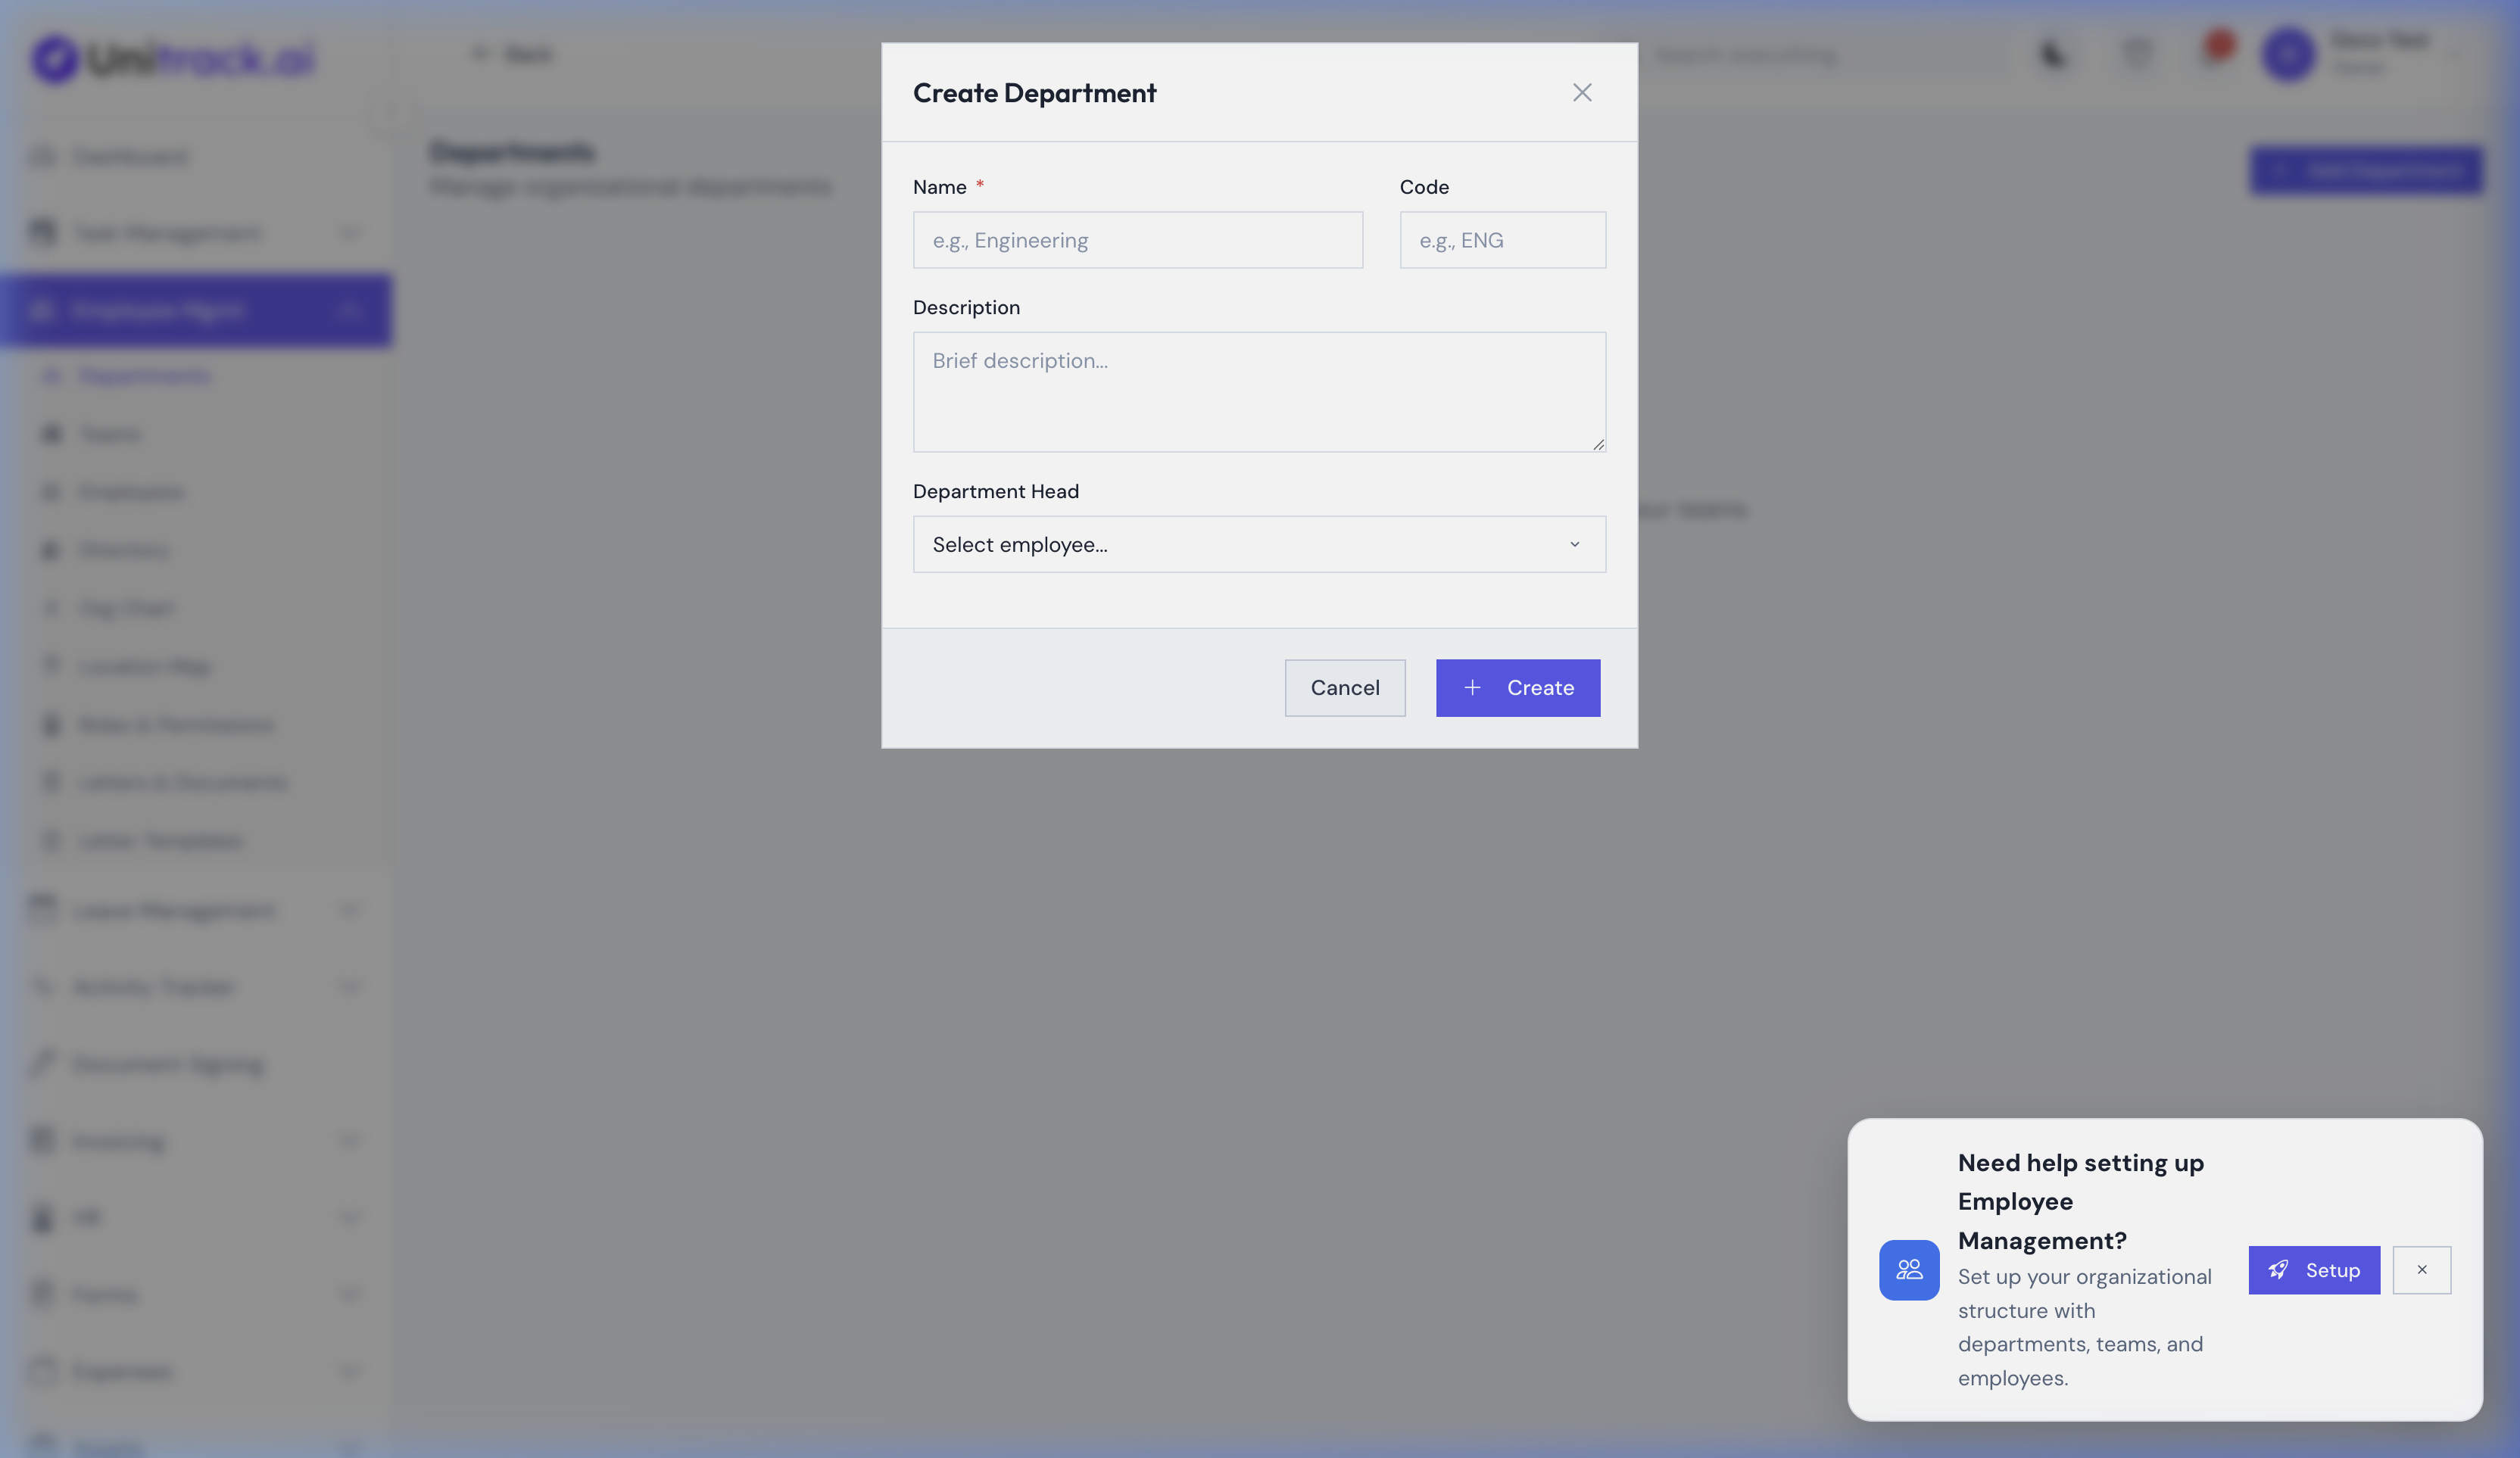
Task: Click the user avatar in the top bar
Action: pos(2289,55)
